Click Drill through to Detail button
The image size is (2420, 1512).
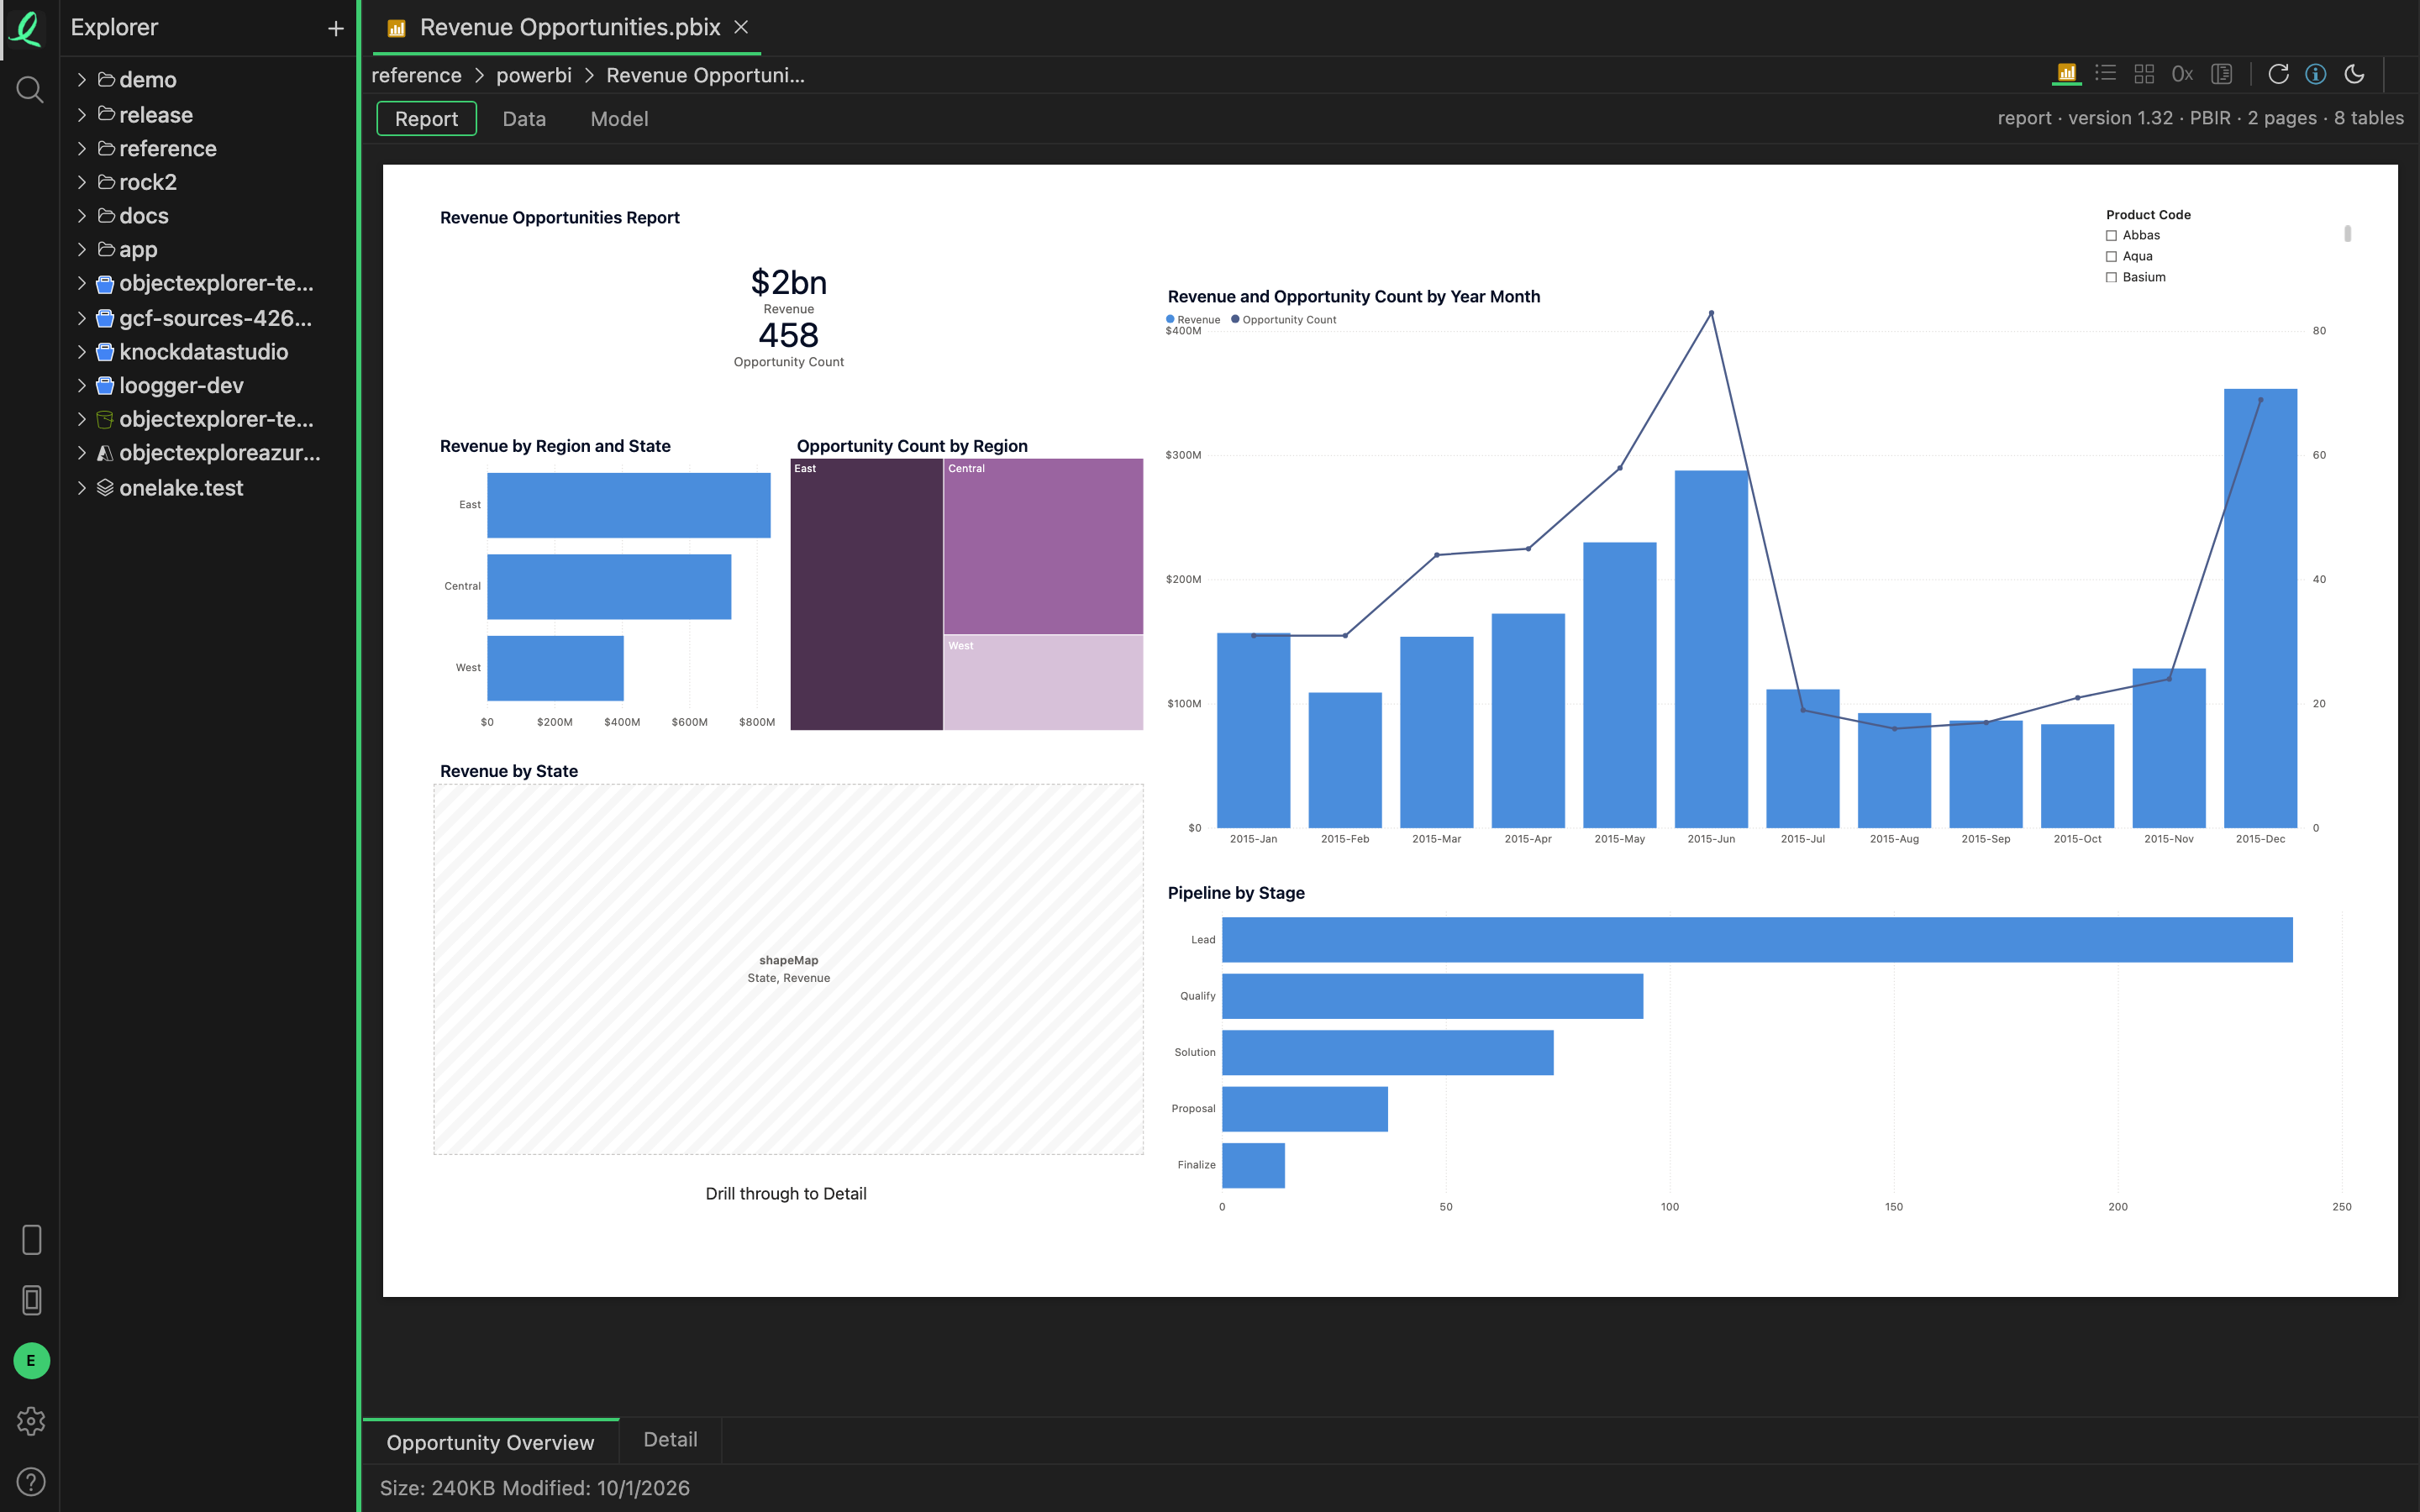786,1194
